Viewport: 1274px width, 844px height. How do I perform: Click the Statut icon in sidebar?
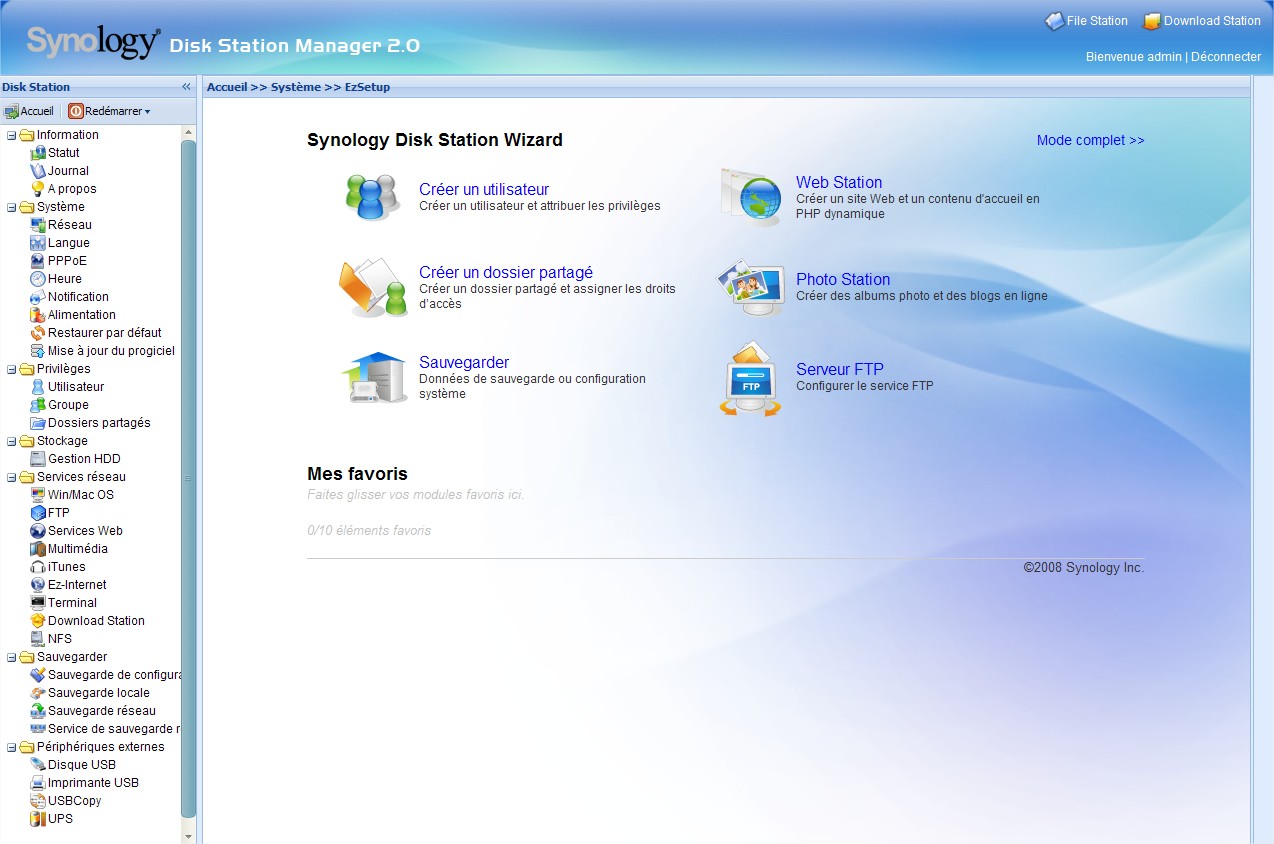(x=38, y=153)
